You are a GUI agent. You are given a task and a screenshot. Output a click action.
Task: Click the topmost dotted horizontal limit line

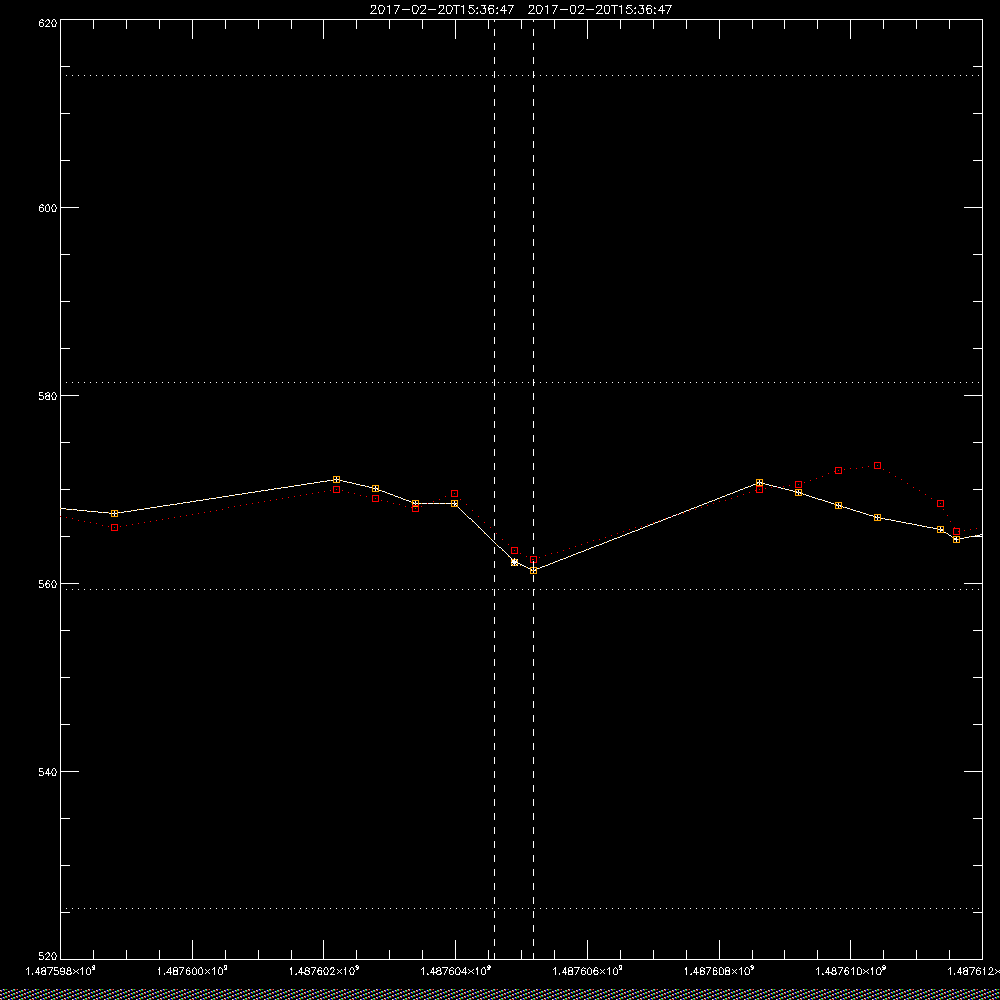tap(521, 75)
